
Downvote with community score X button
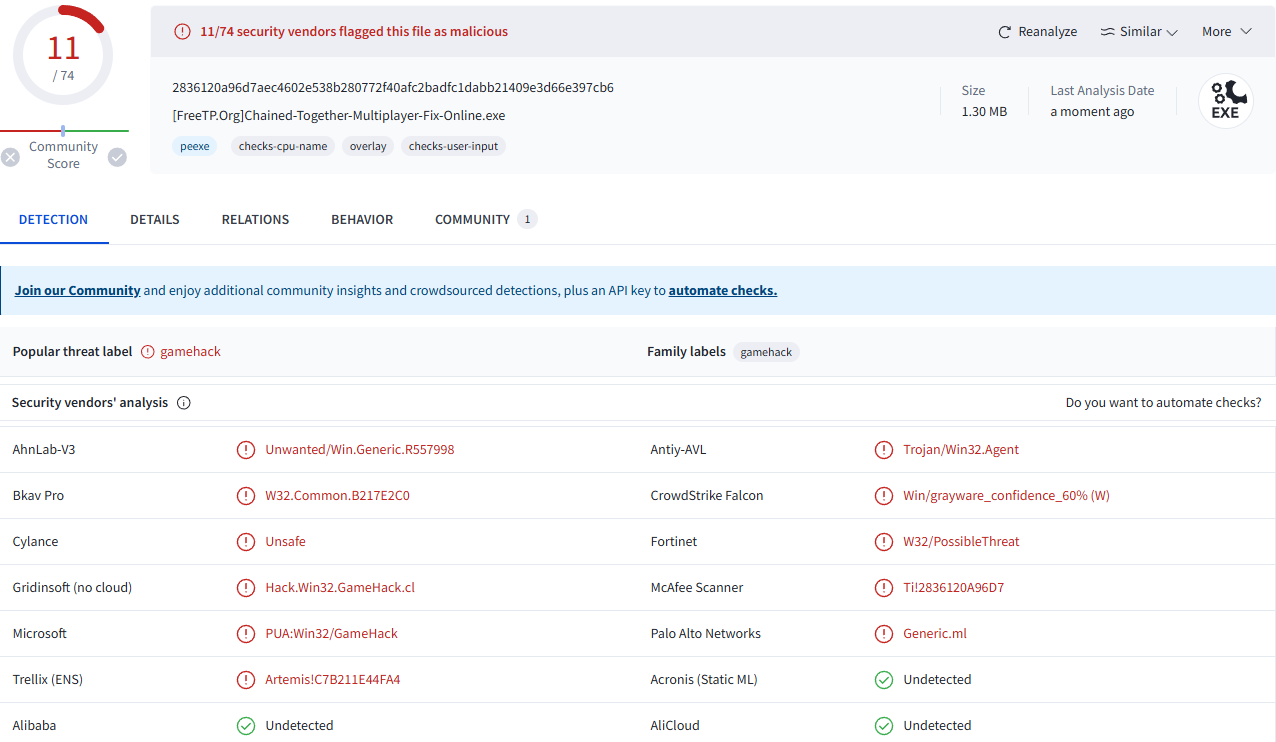tap(10, 157)
